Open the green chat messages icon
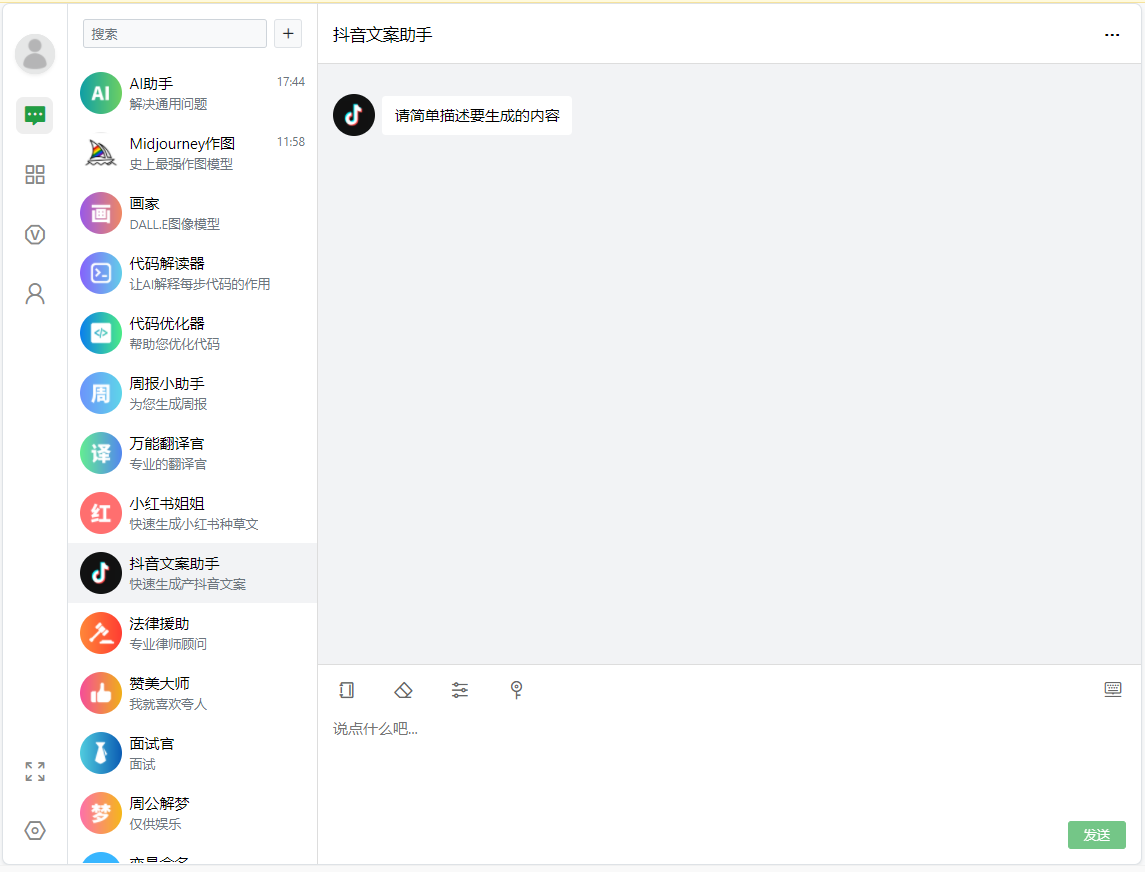 pyautogui.click(x=35, y=115)
